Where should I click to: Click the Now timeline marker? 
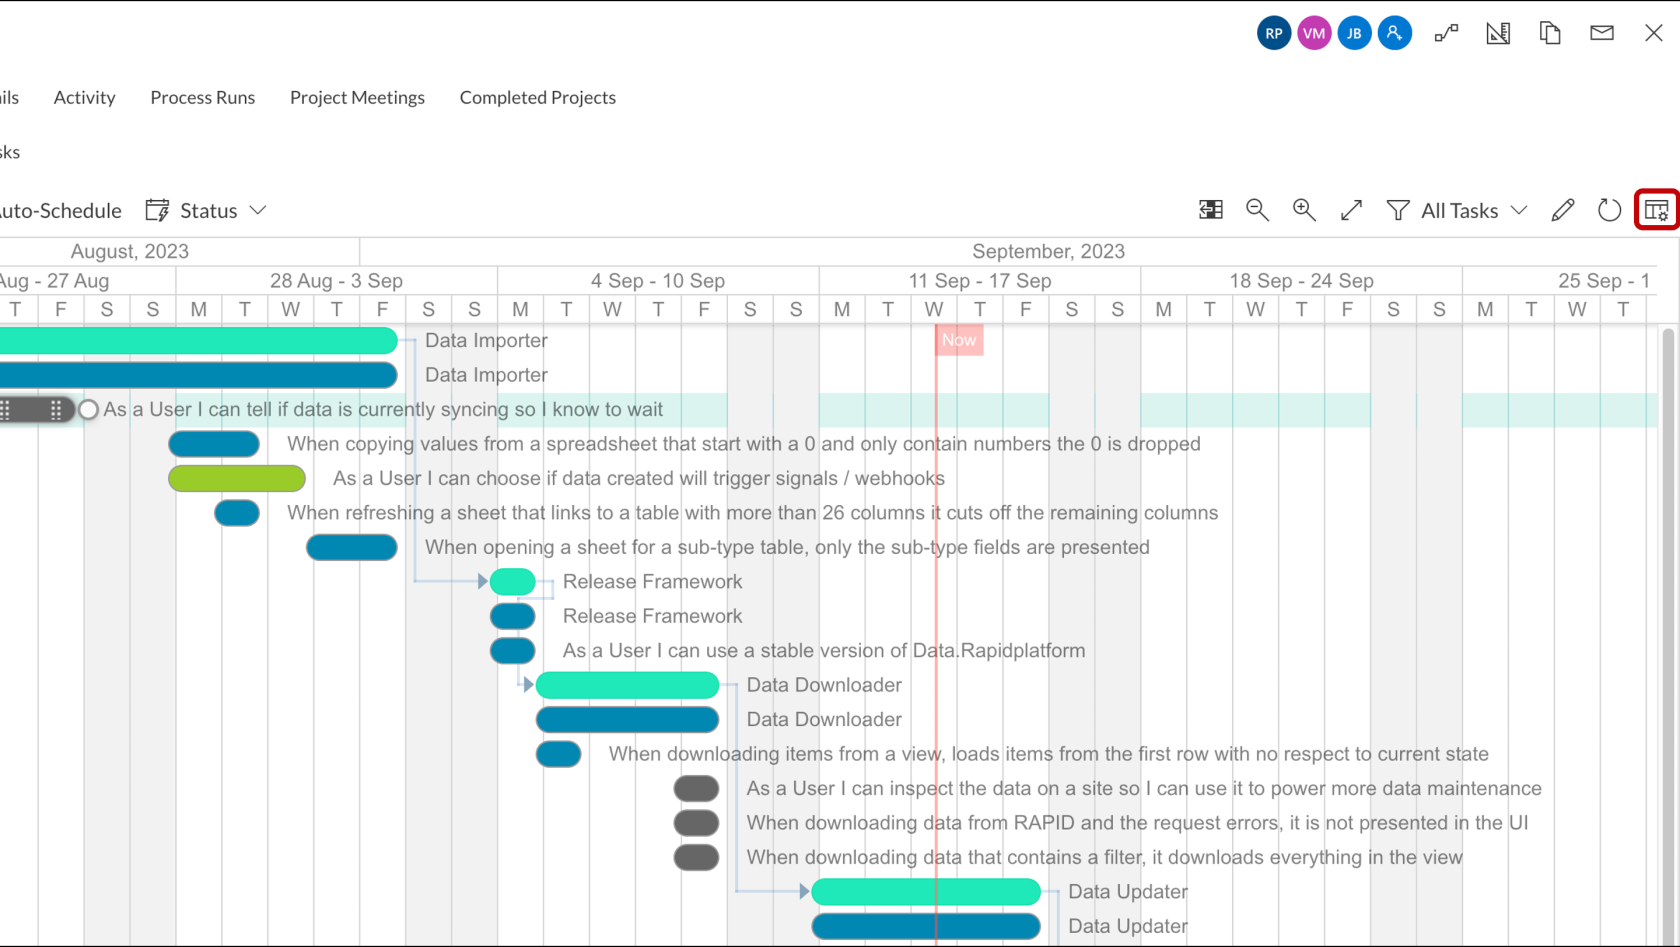[958, 340]
